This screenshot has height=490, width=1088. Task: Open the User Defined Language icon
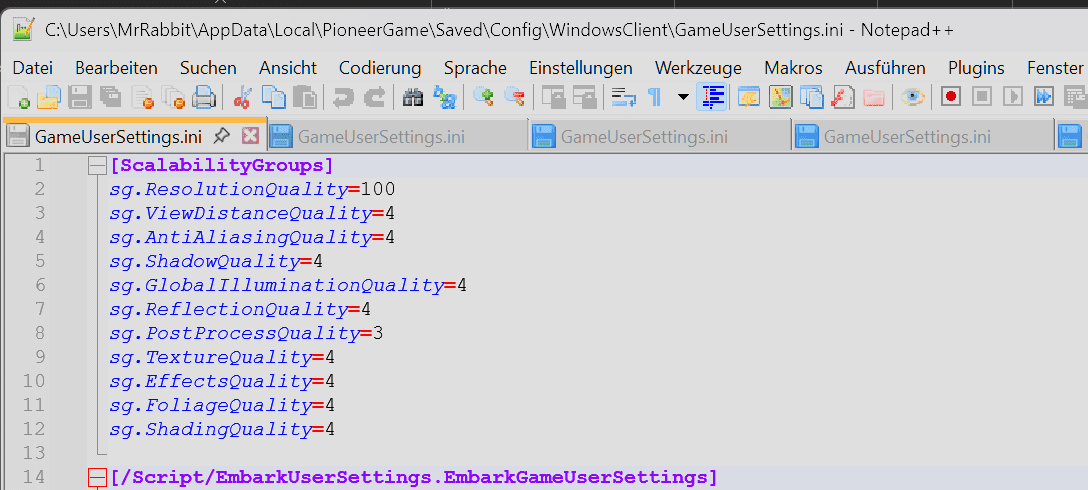pos(749,97)
